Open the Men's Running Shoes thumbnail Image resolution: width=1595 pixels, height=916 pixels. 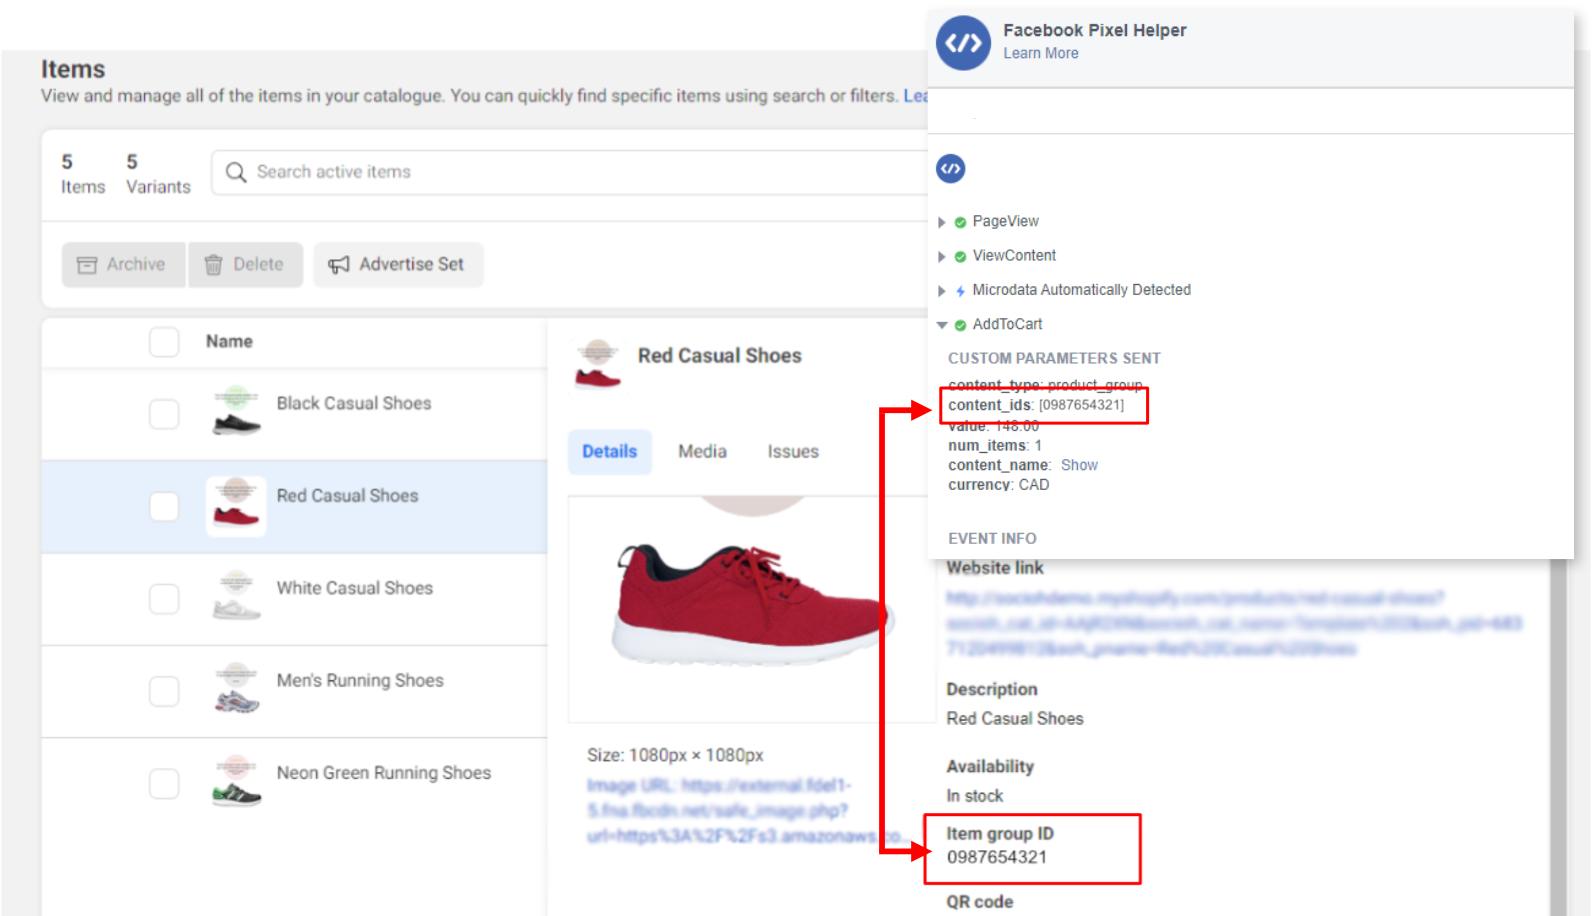(x=236, y=688)
